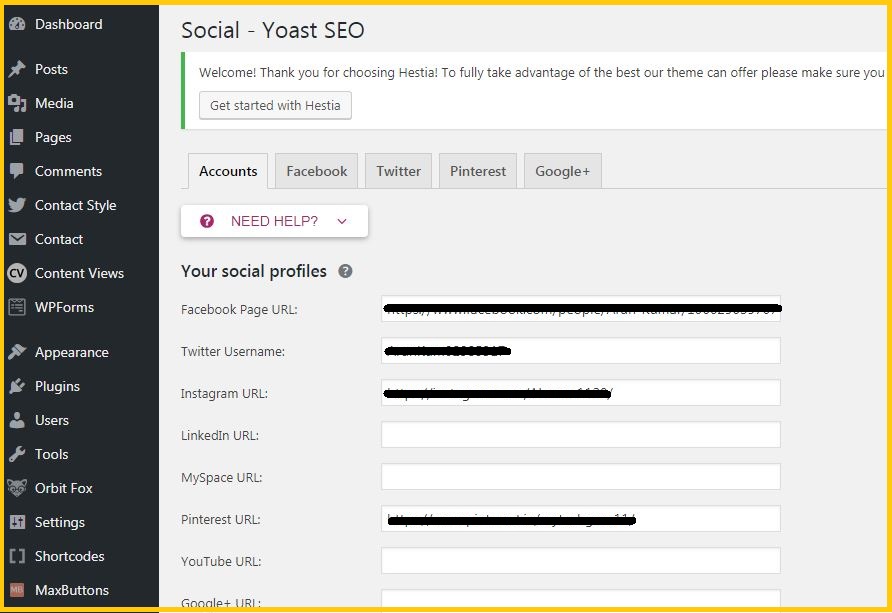Image resolution: width=892 pixels, height=613 pixels.
Task: Open MaxButtons menu item
Action: click(81, 590)
